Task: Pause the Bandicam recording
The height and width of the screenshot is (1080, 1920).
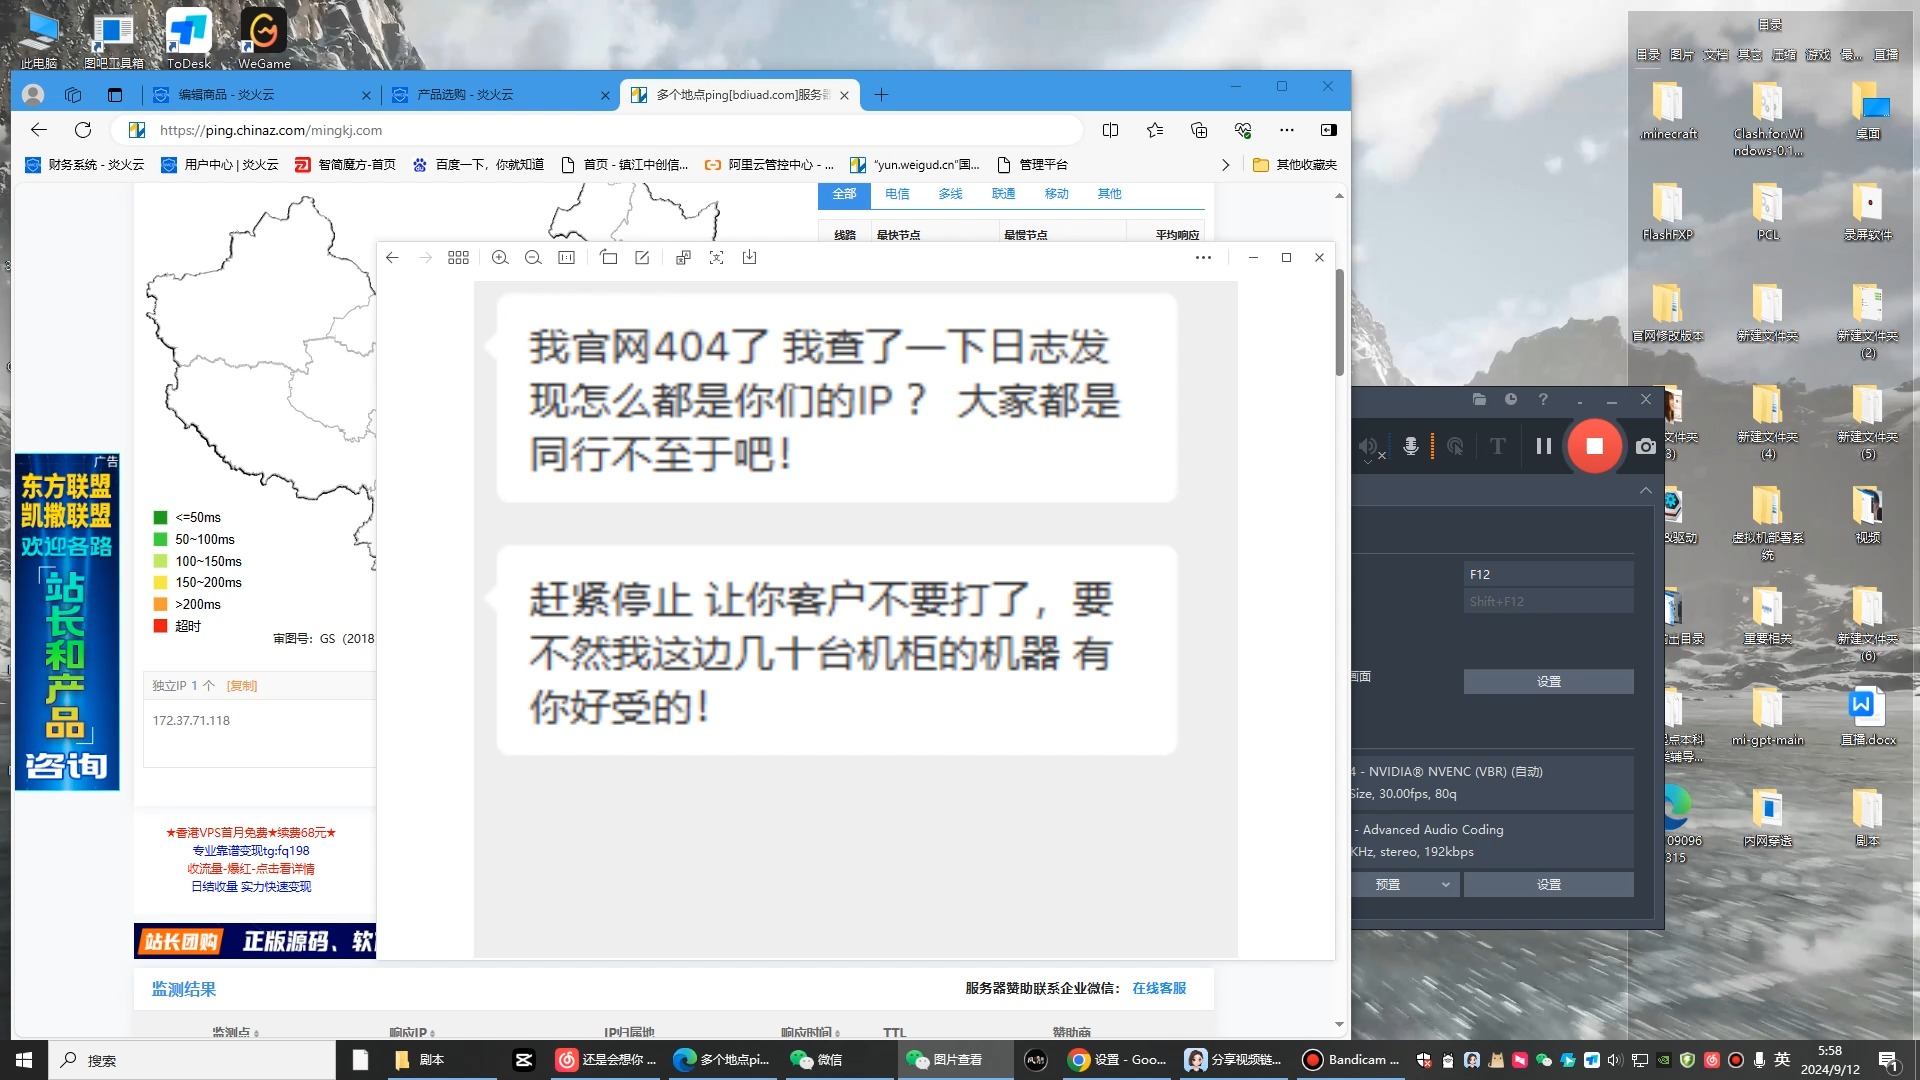Action: coord(1543,446)
